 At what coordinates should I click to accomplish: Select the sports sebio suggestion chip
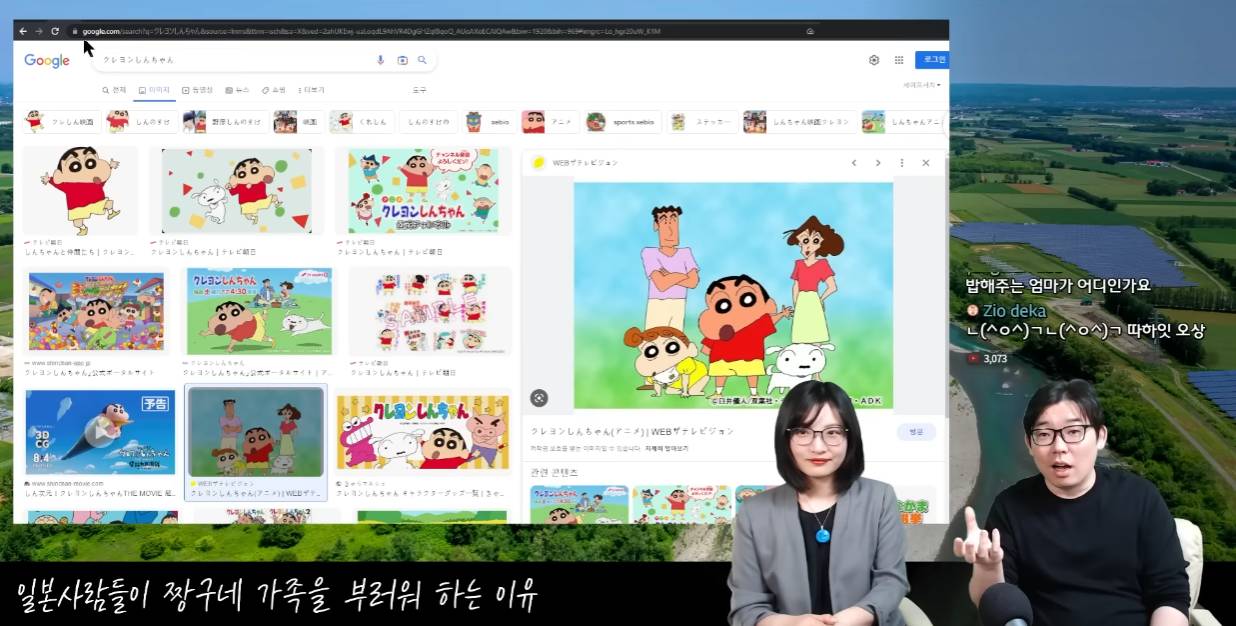click(623, 122)
